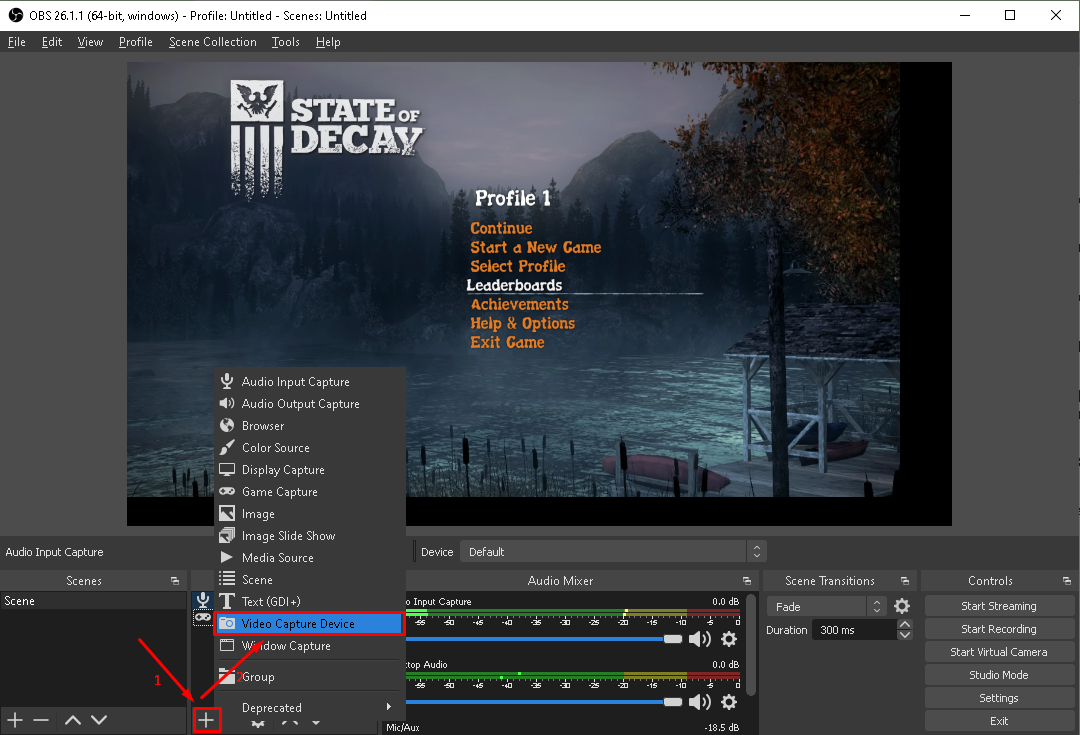
Task: Click the Start Streaming button
Action: [x=999, y=606]
